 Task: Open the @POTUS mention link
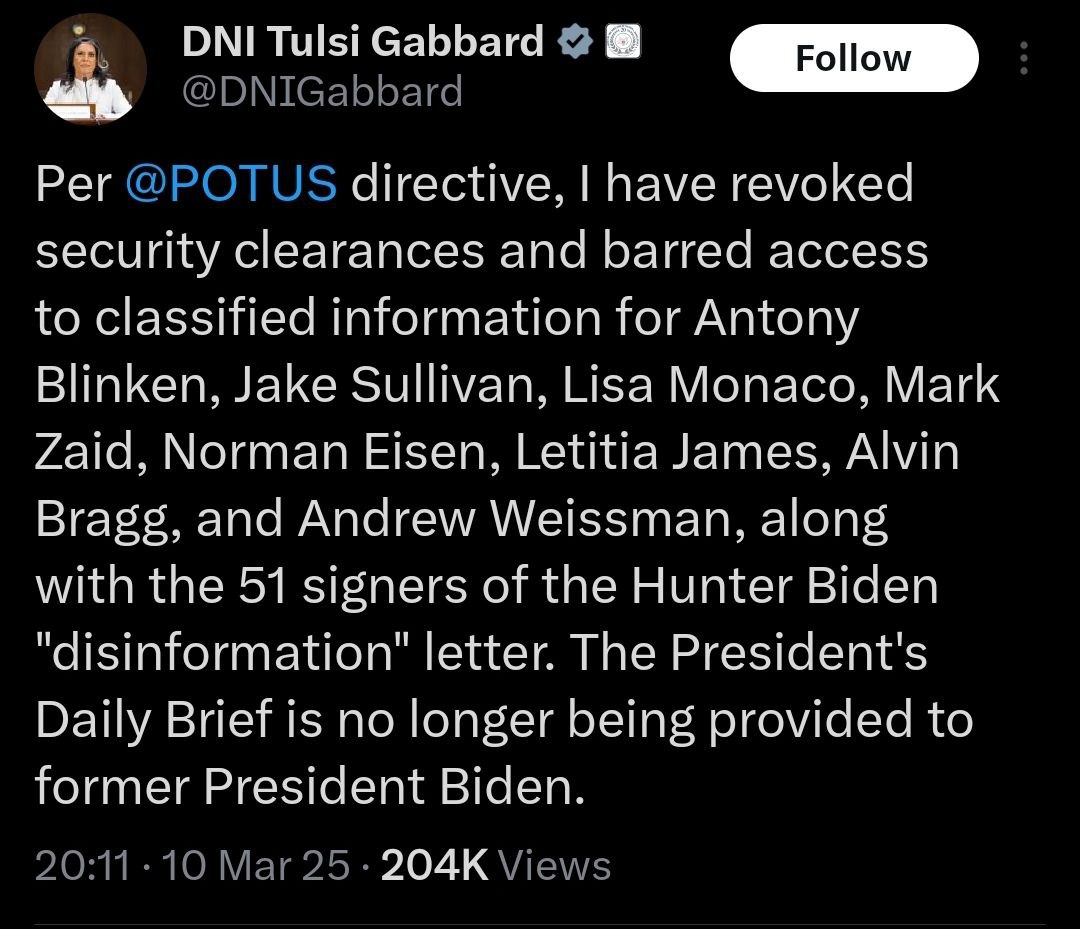(231, 184)
